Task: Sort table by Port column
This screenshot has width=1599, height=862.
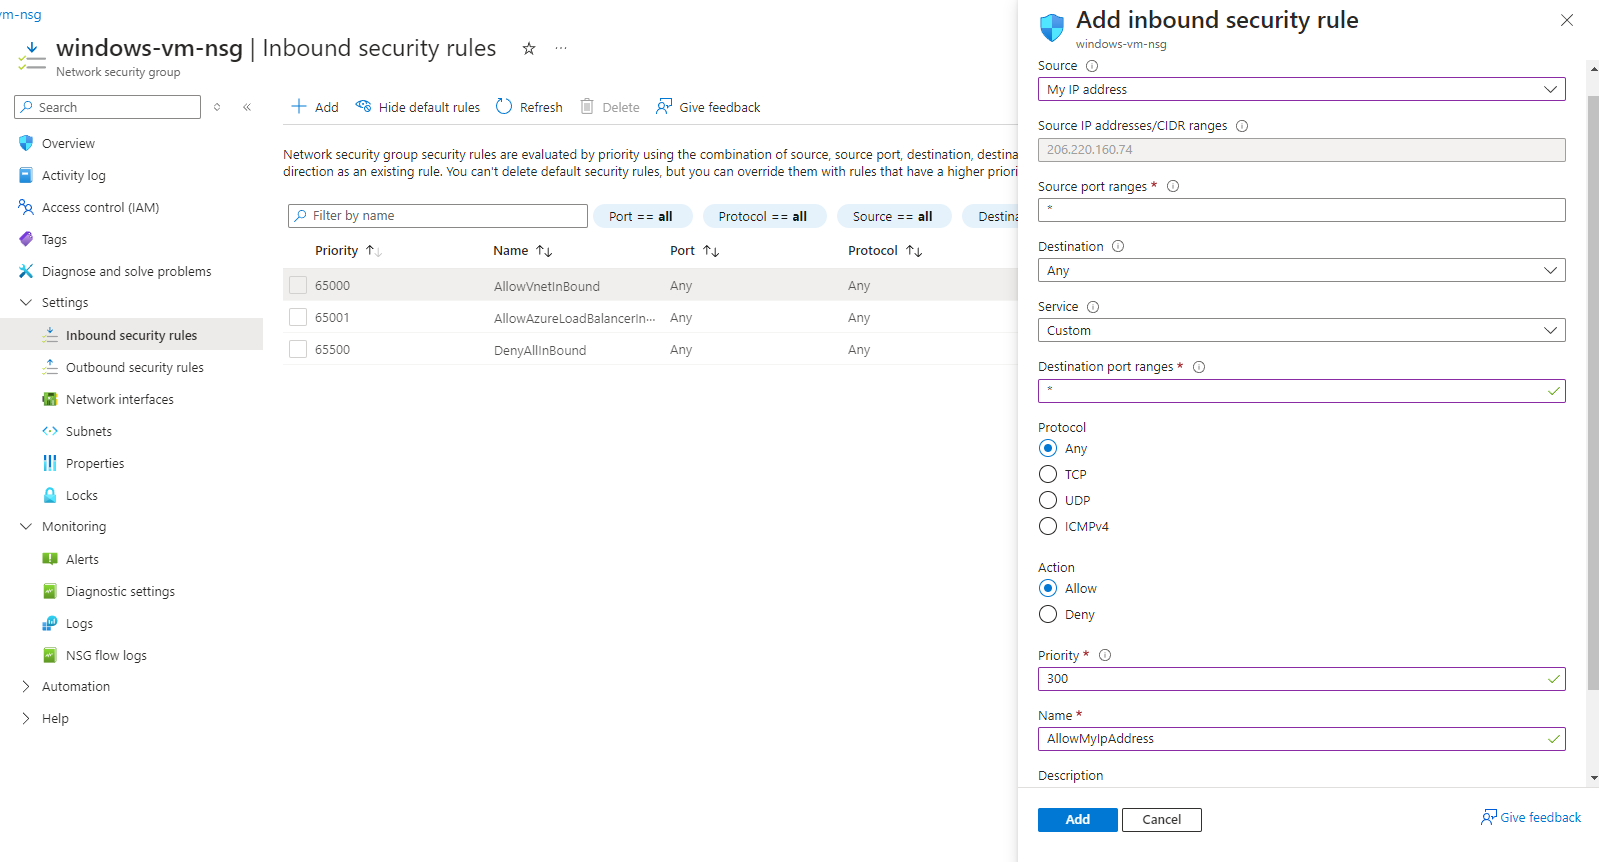Action: coord(694,251)
